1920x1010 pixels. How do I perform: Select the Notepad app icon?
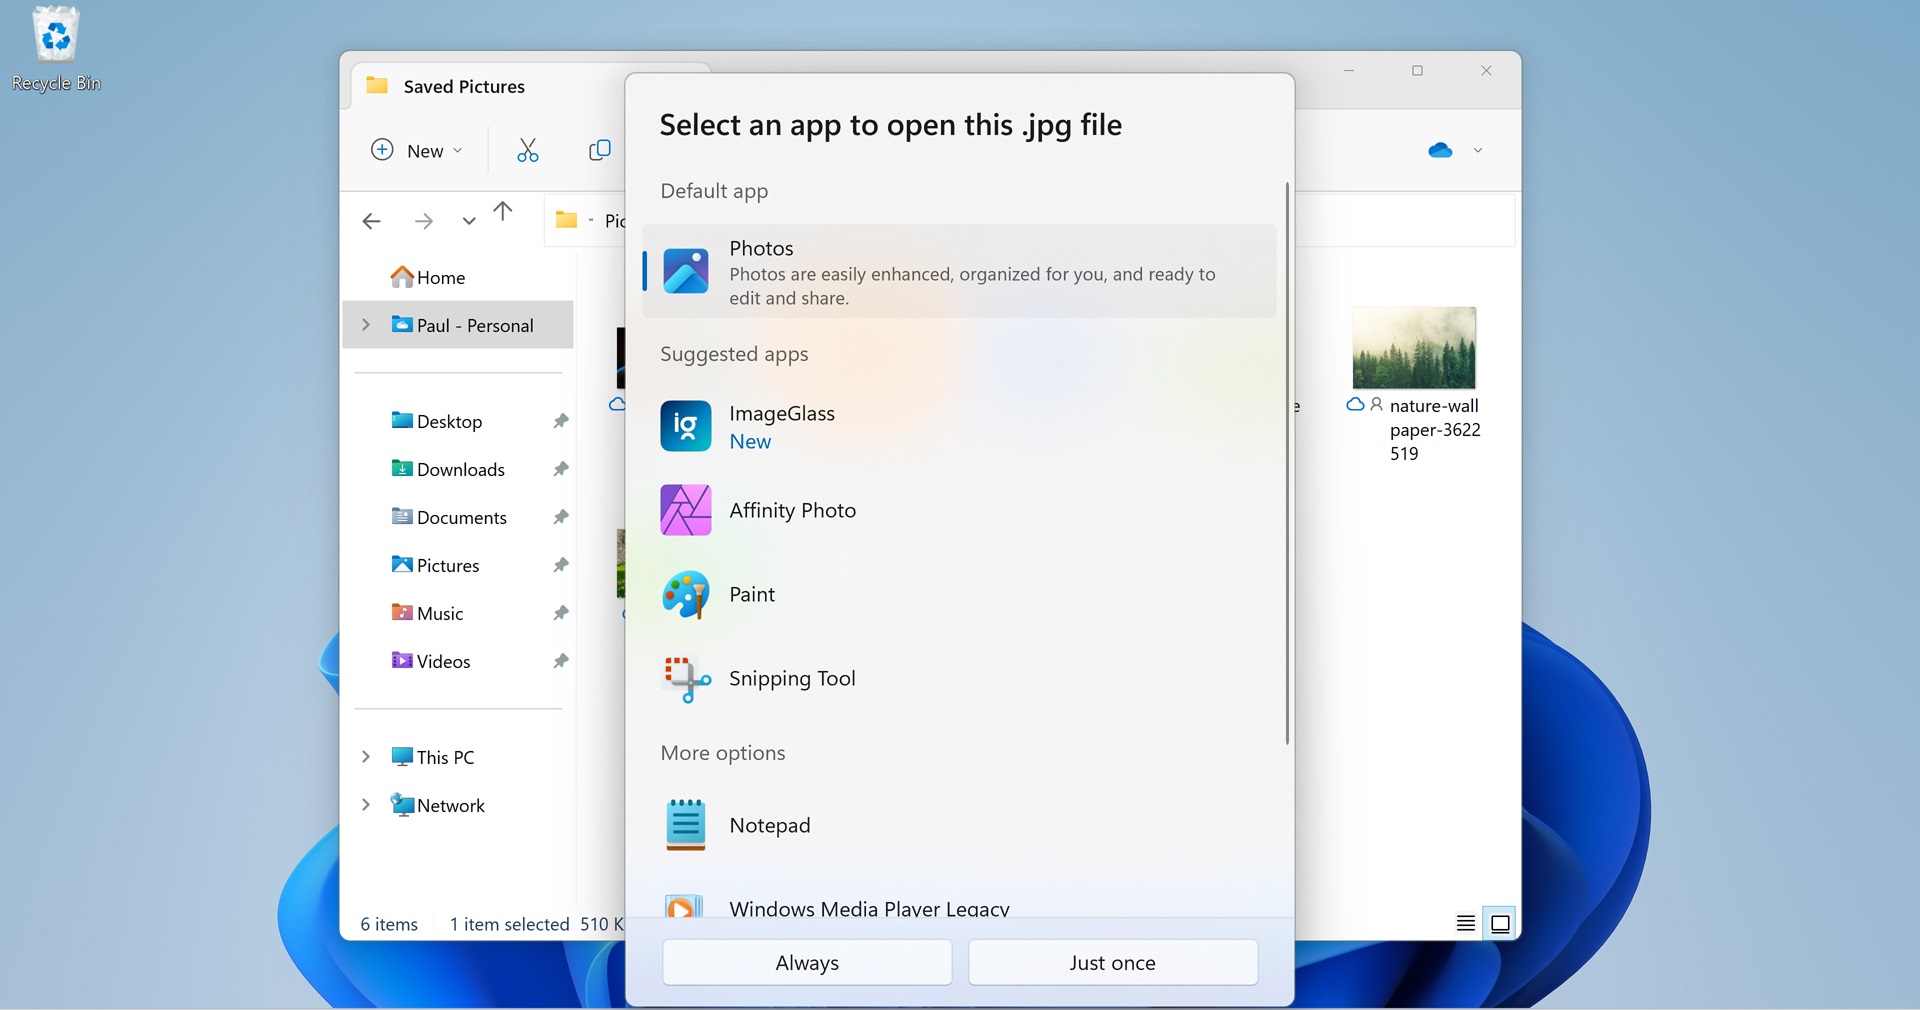tap(686, 825)
